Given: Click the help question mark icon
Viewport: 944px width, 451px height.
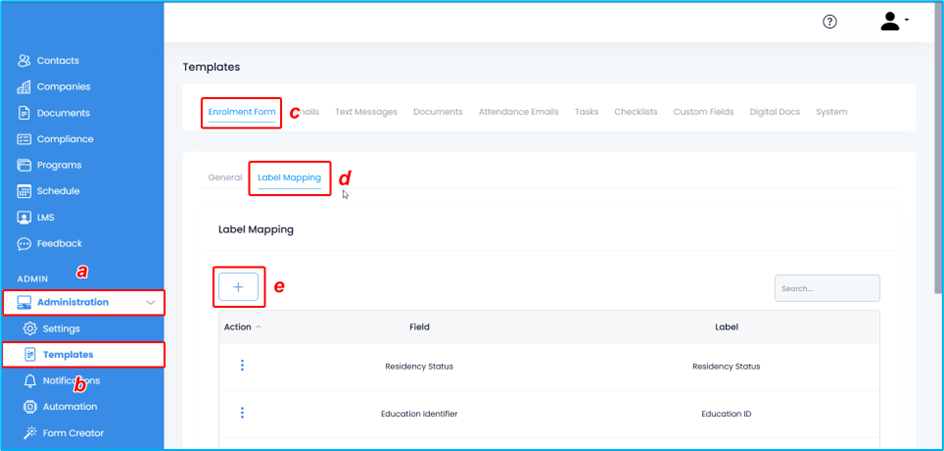Looking at the screenshot, I should [x=829, y=22].
